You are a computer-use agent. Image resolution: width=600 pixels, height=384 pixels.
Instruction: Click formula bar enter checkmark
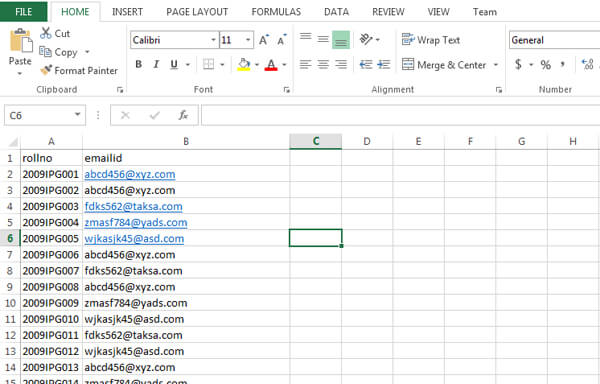click(155, 115)
